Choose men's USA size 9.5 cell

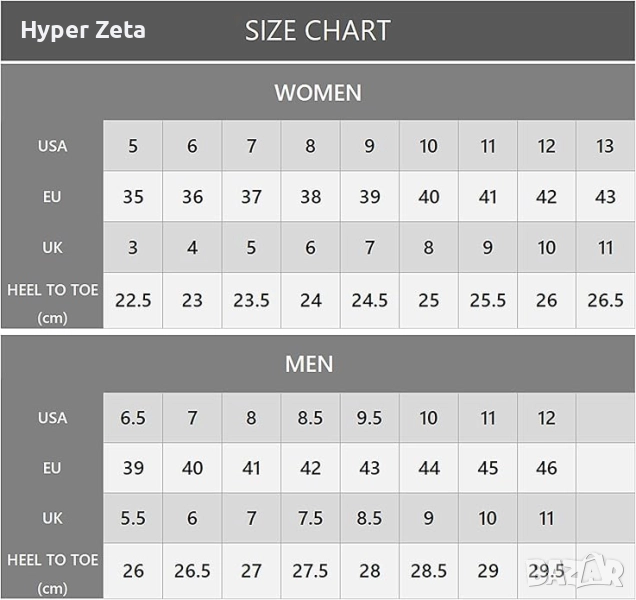(369, 418)
